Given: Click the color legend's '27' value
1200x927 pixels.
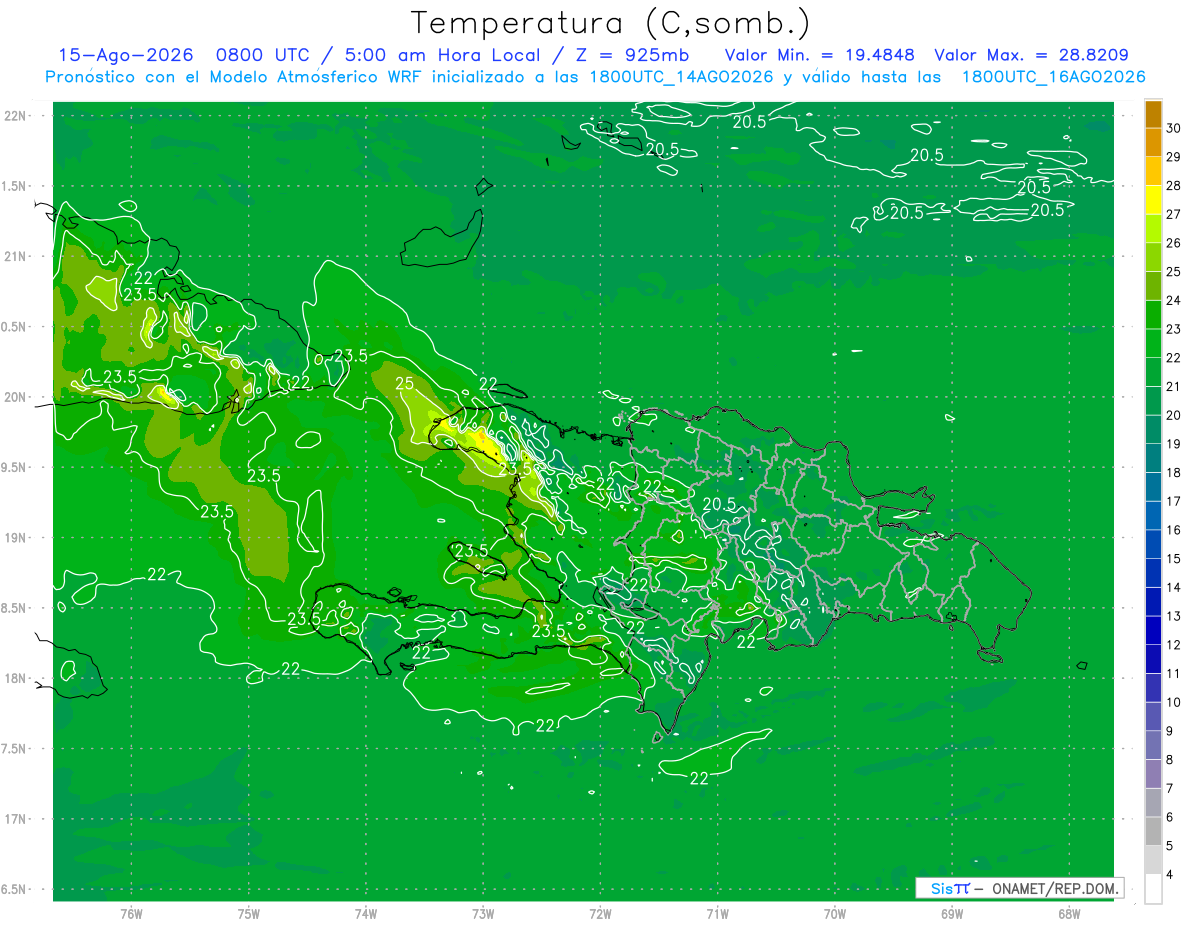Looking at the screenshot, I should pos(1174,214).
